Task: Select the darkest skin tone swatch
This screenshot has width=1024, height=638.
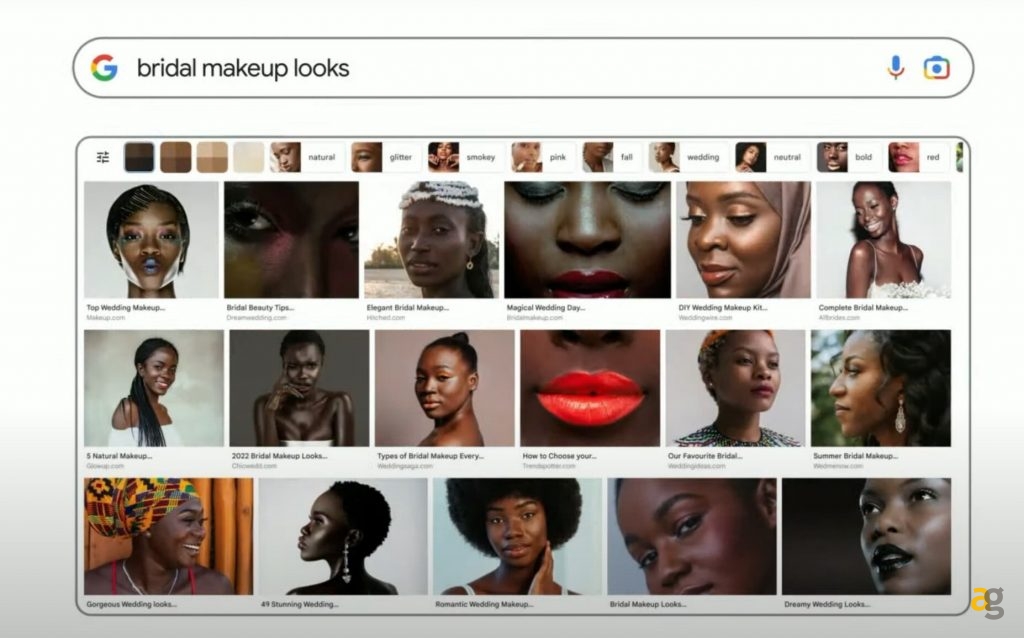Action: (x=139, y=157)
